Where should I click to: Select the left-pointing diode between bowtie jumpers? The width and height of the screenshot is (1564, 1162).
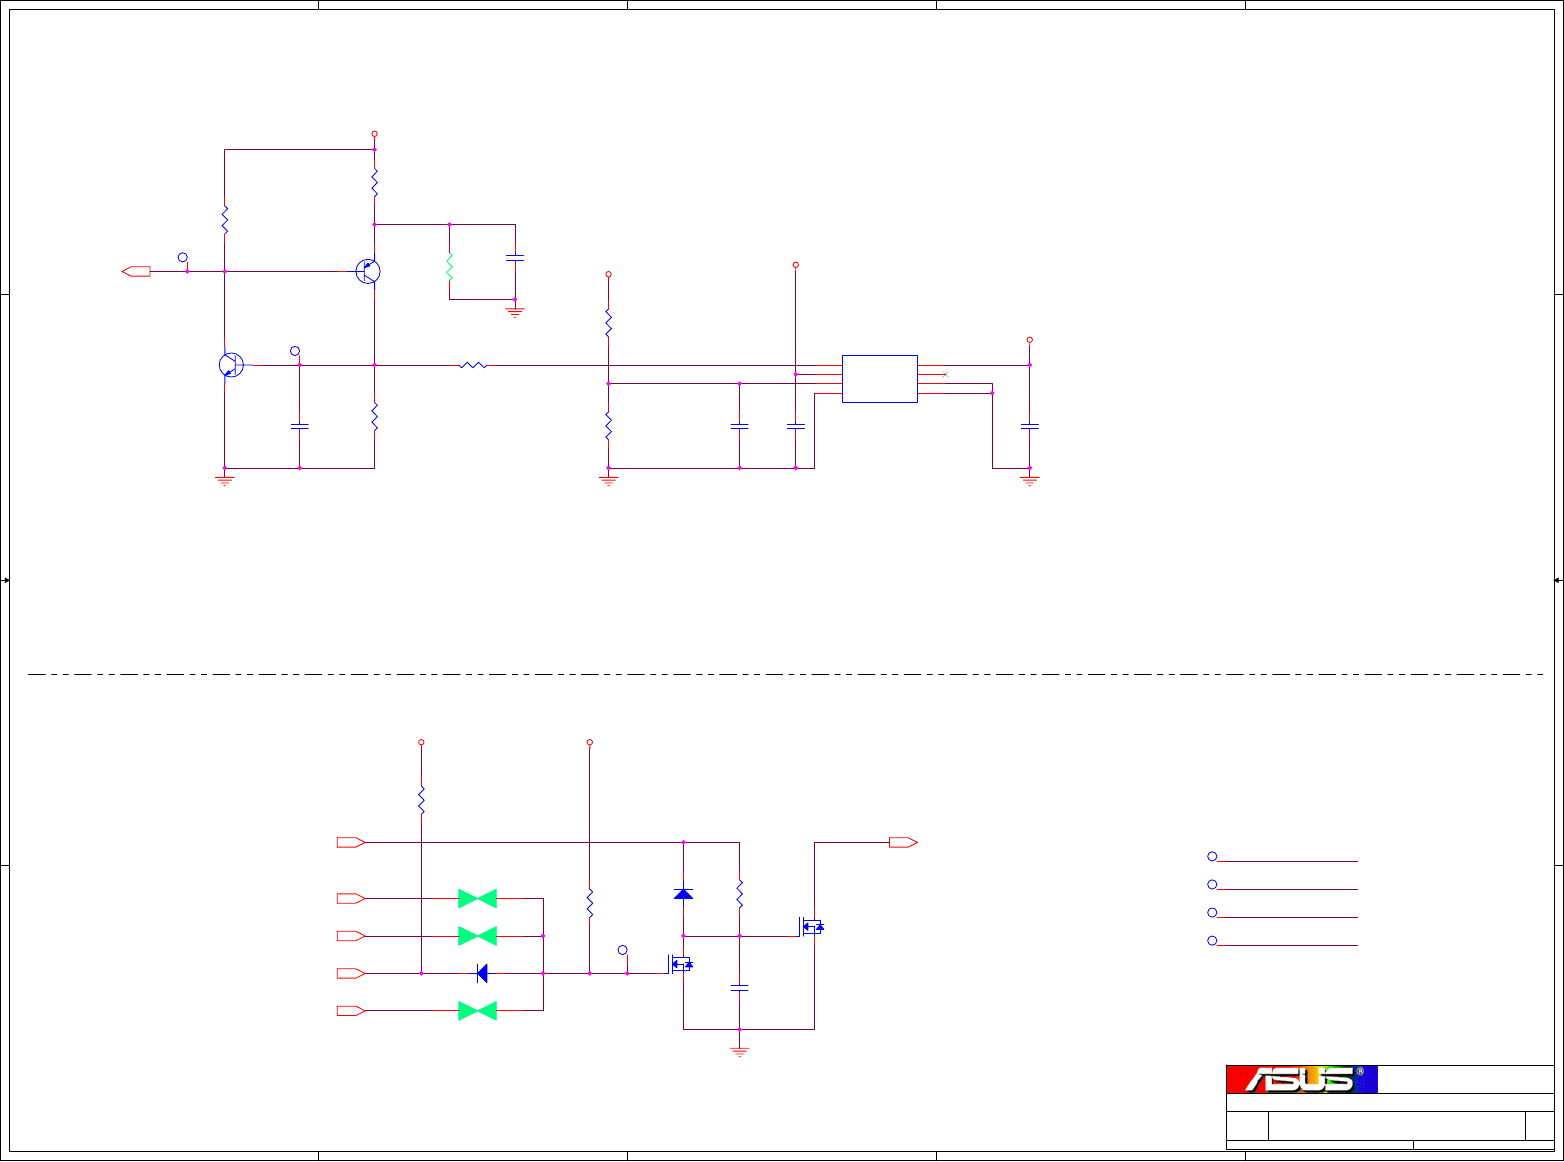pyautogui.click(x=482, y=973)
